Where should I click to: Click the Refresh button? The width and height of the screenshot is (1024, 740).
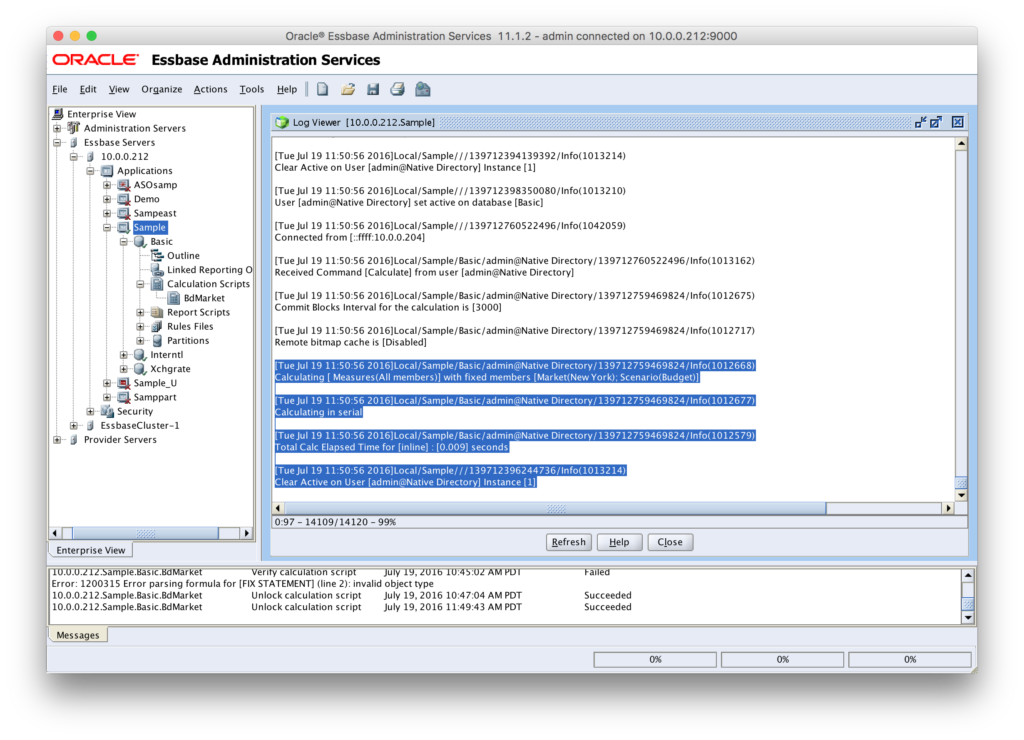(x=568, y=542)
